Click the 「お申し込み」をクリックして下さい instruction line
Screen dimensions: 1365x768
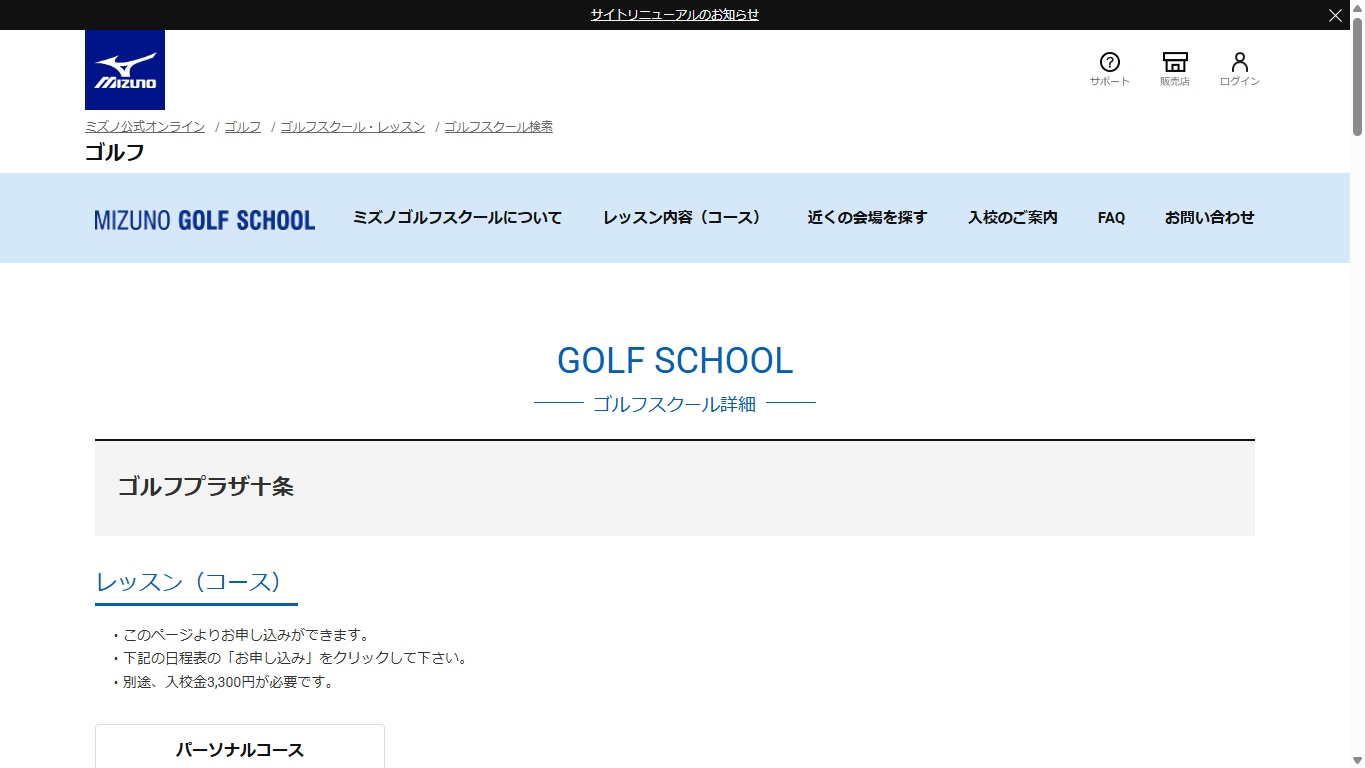pos(289,659)
